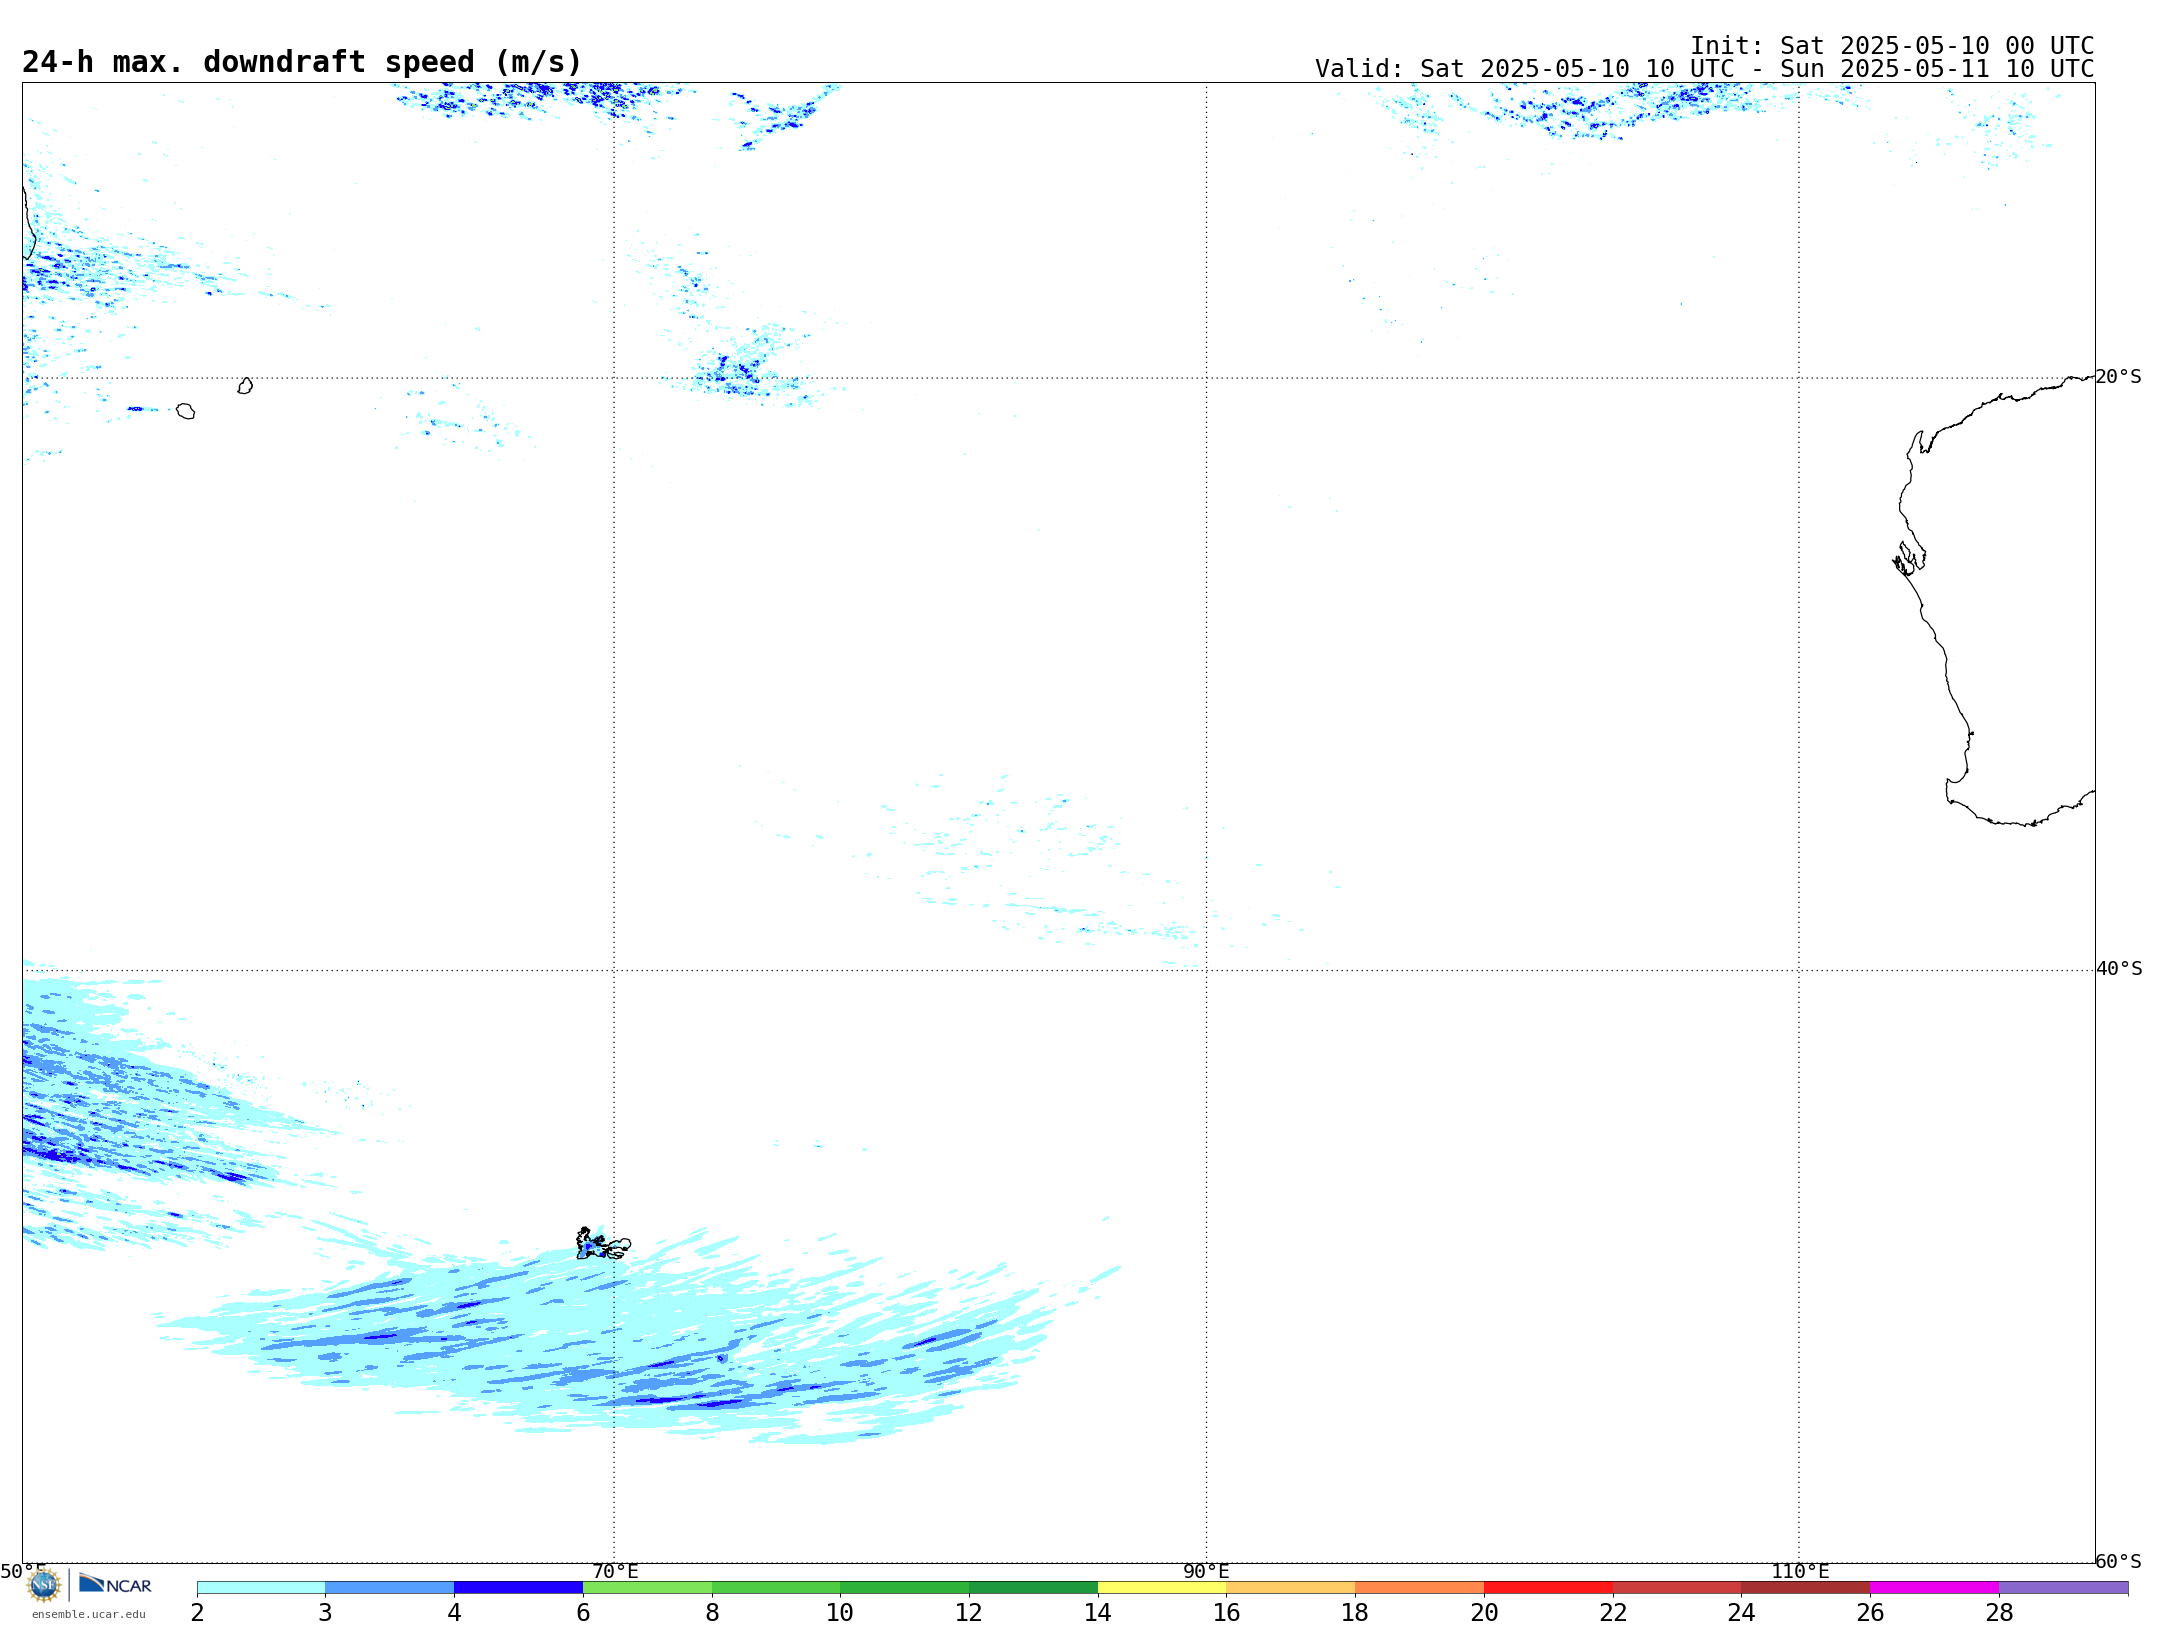Select the dark blue 4–6 m/s swatch
This screenshot has width=2160, height=1626.
pyautogui.click(x=518, y=1588)
